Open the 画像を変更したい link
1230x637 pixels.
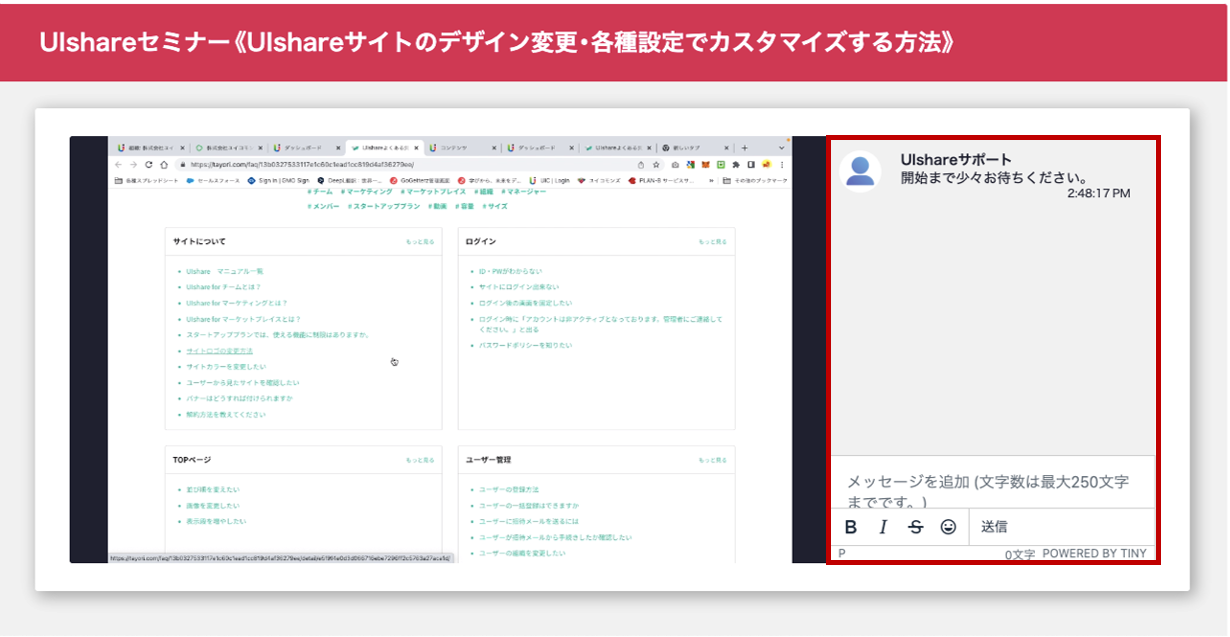(x=212, y=505)
